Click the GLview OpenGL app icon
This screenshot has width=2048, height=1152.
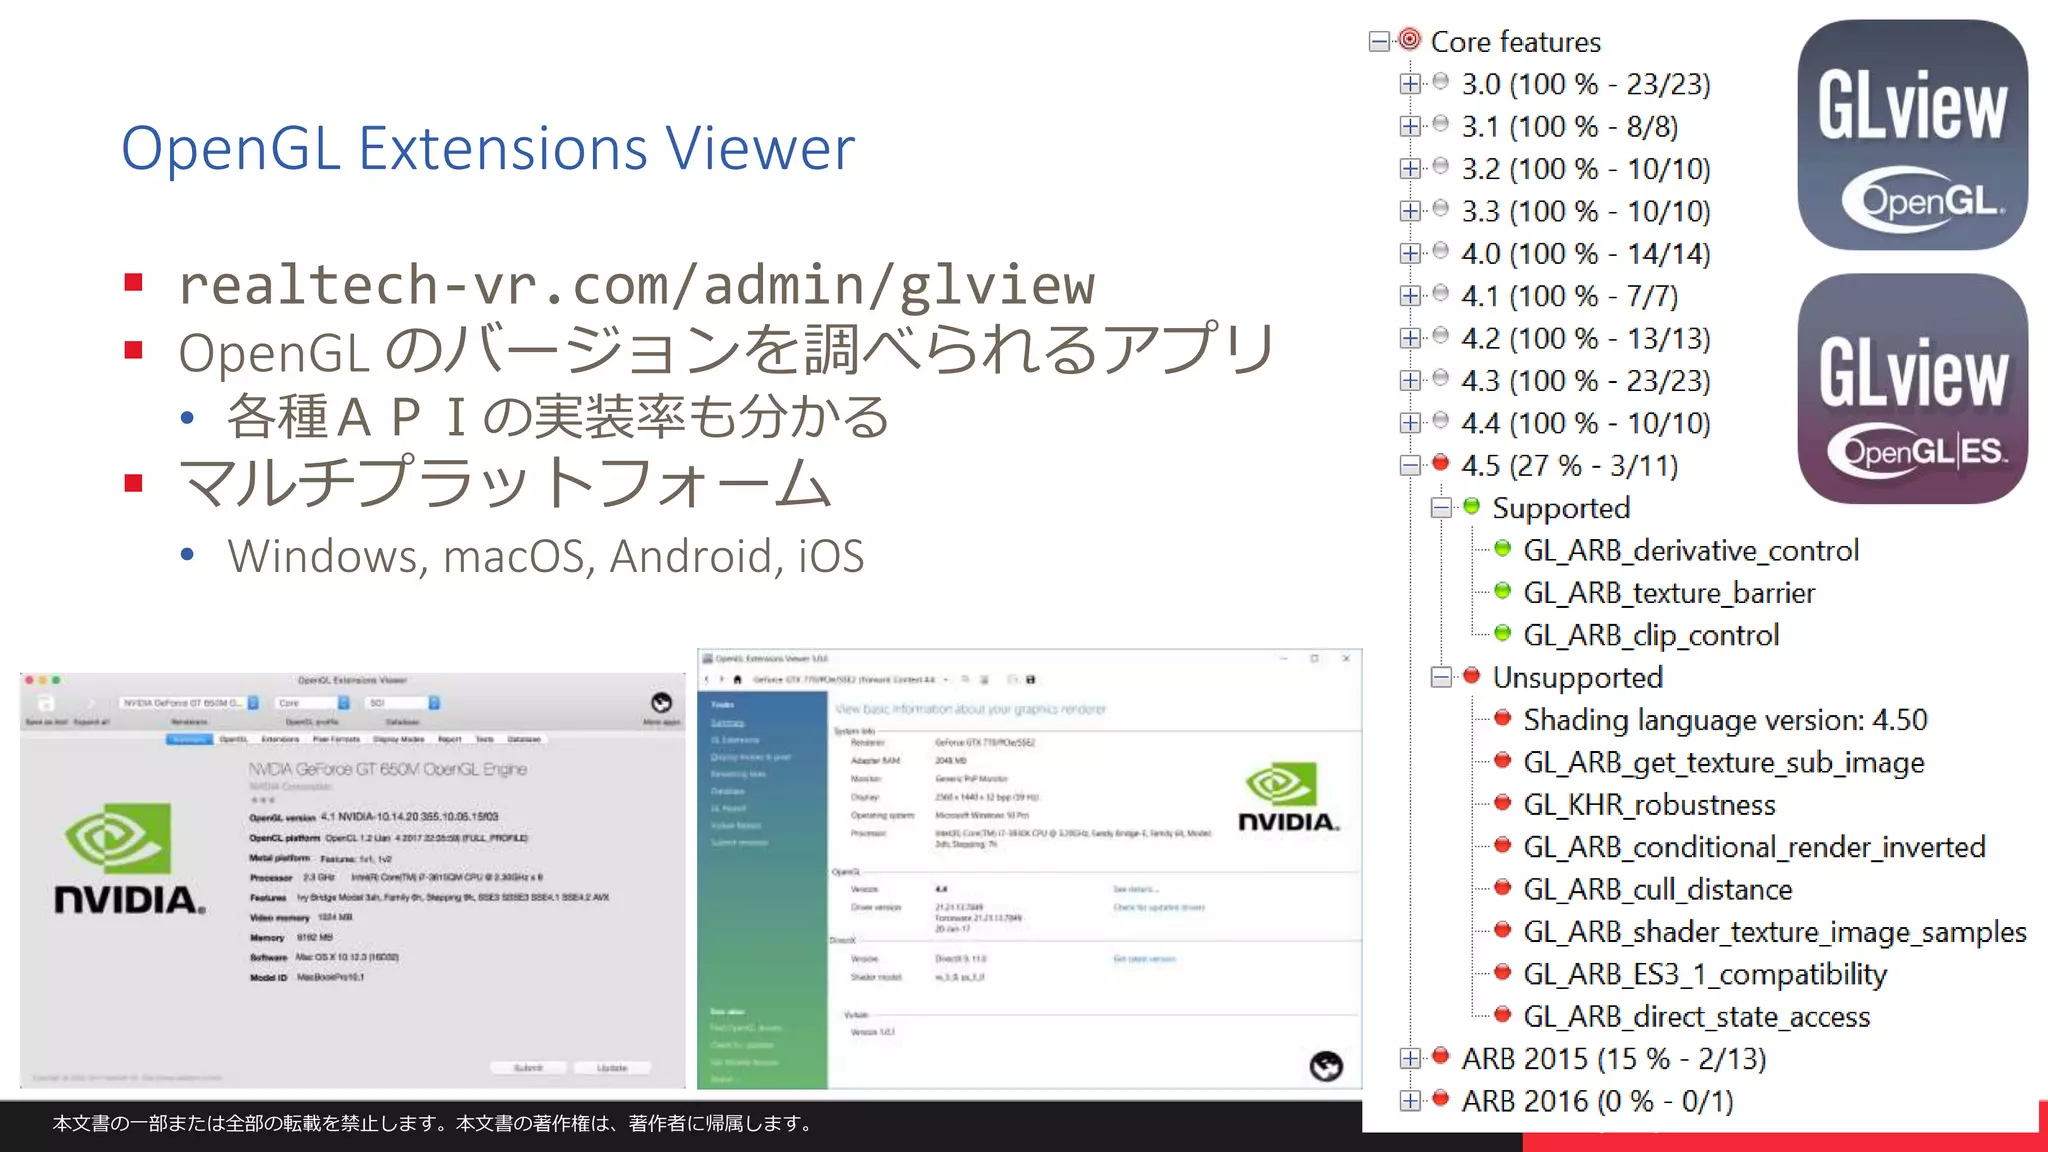1912,135
